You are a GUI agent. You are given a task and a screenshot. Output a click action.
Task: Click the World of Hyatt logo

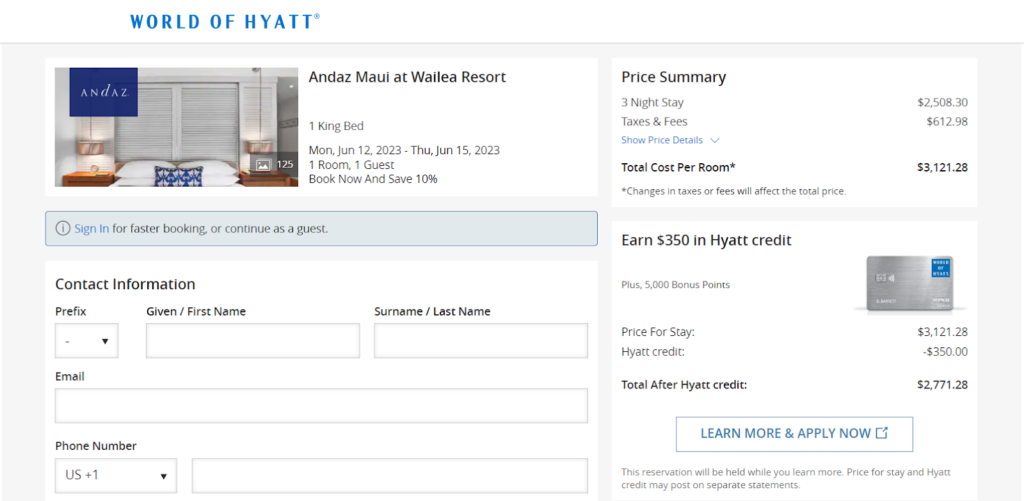click(x=225, y=21)
